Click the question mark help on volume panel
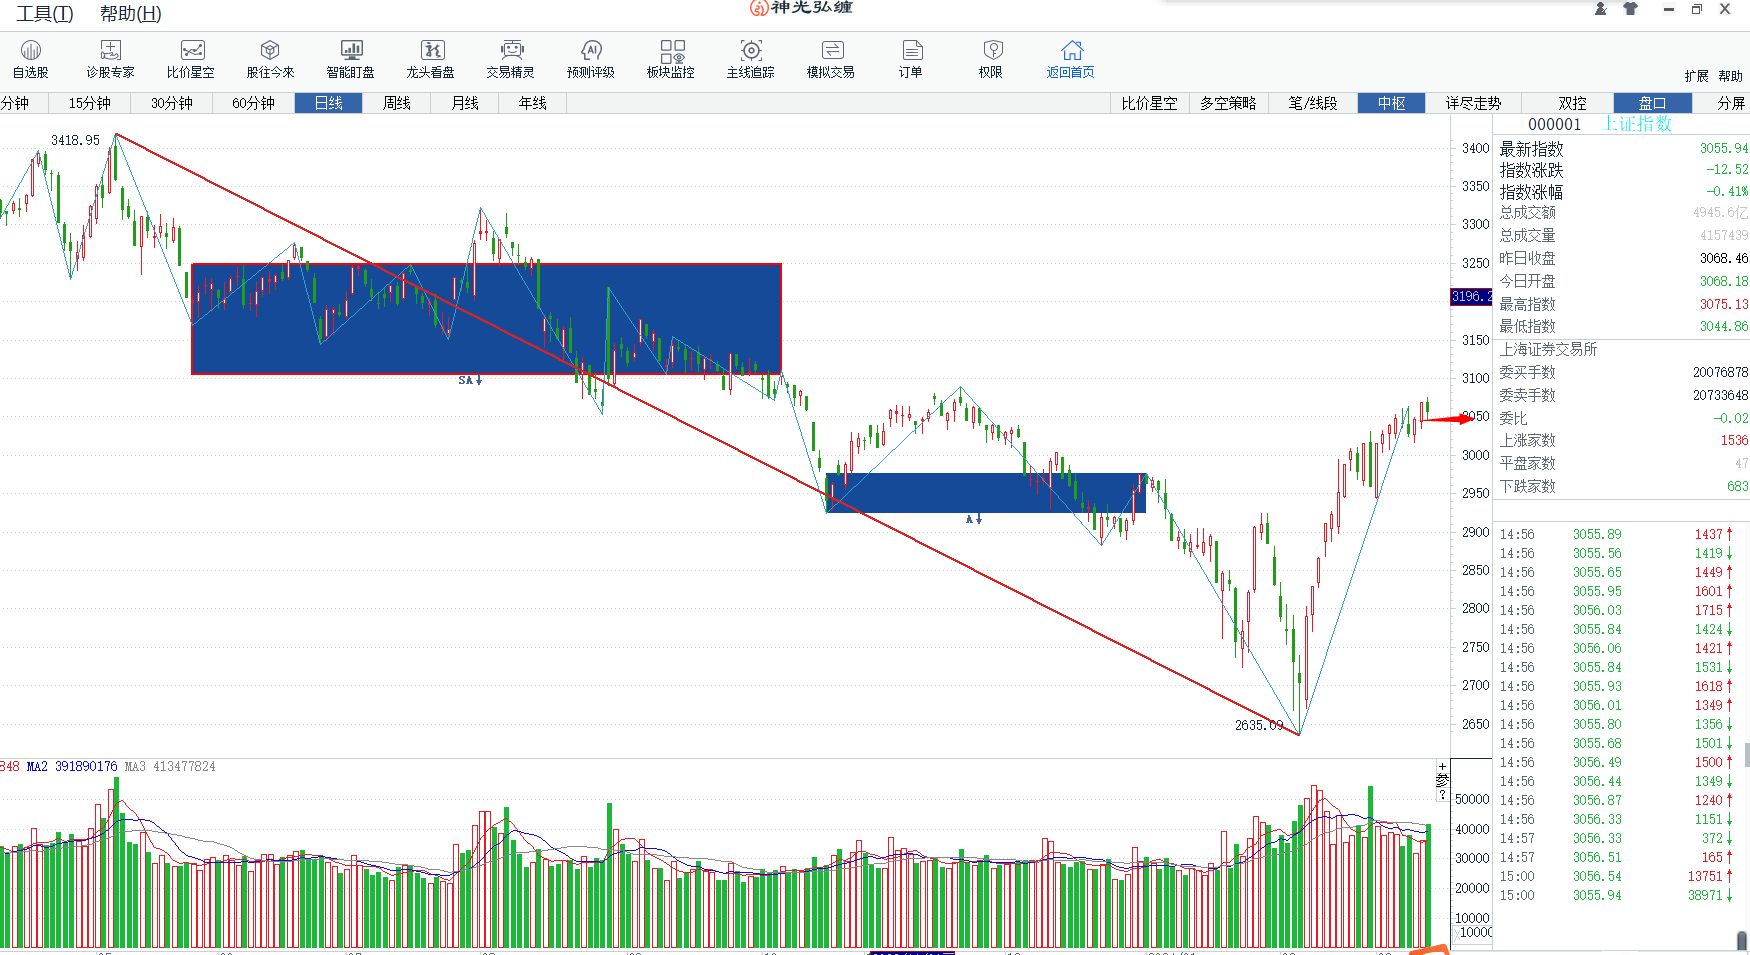1750x955 pixels. 1442,796
